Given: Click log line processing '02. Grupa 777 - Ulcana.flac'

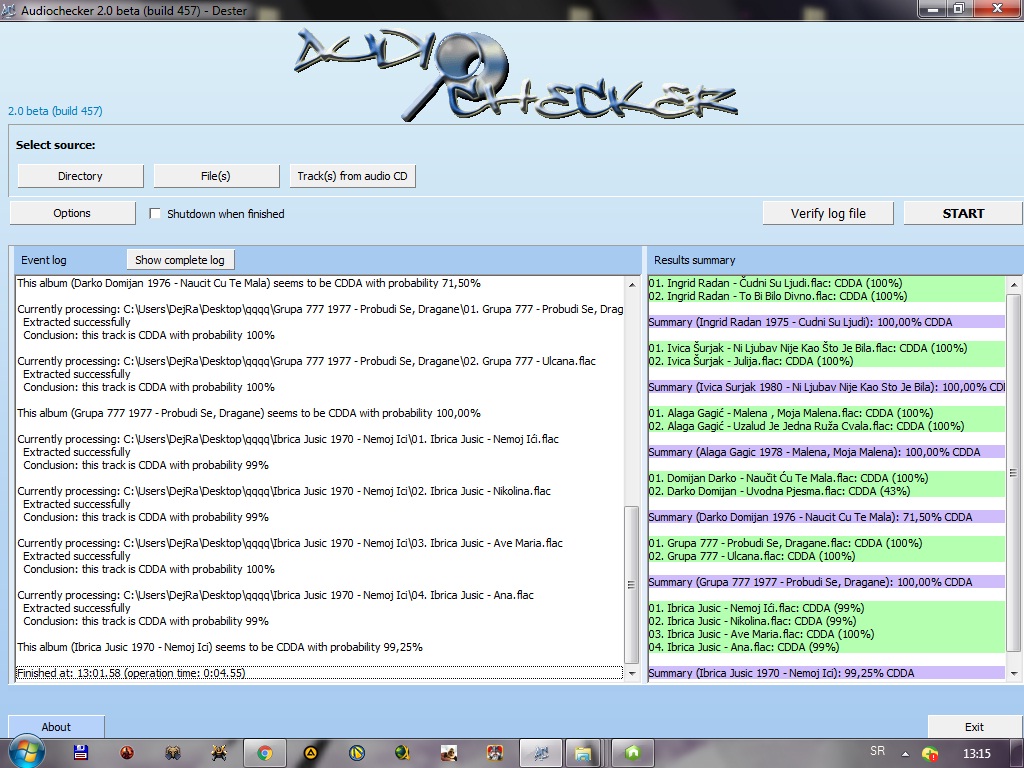Looking at the screenshot, I should (x=306, y=361).
